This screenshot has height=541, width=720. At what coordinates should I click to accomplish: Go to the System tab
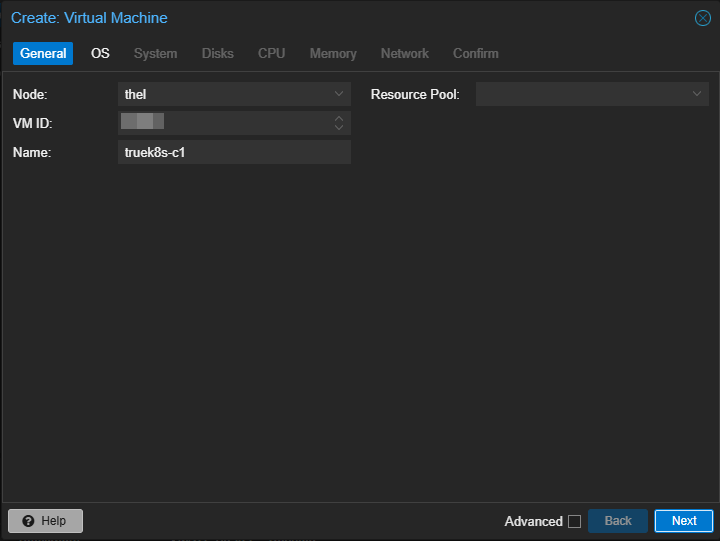click(155, 54)
